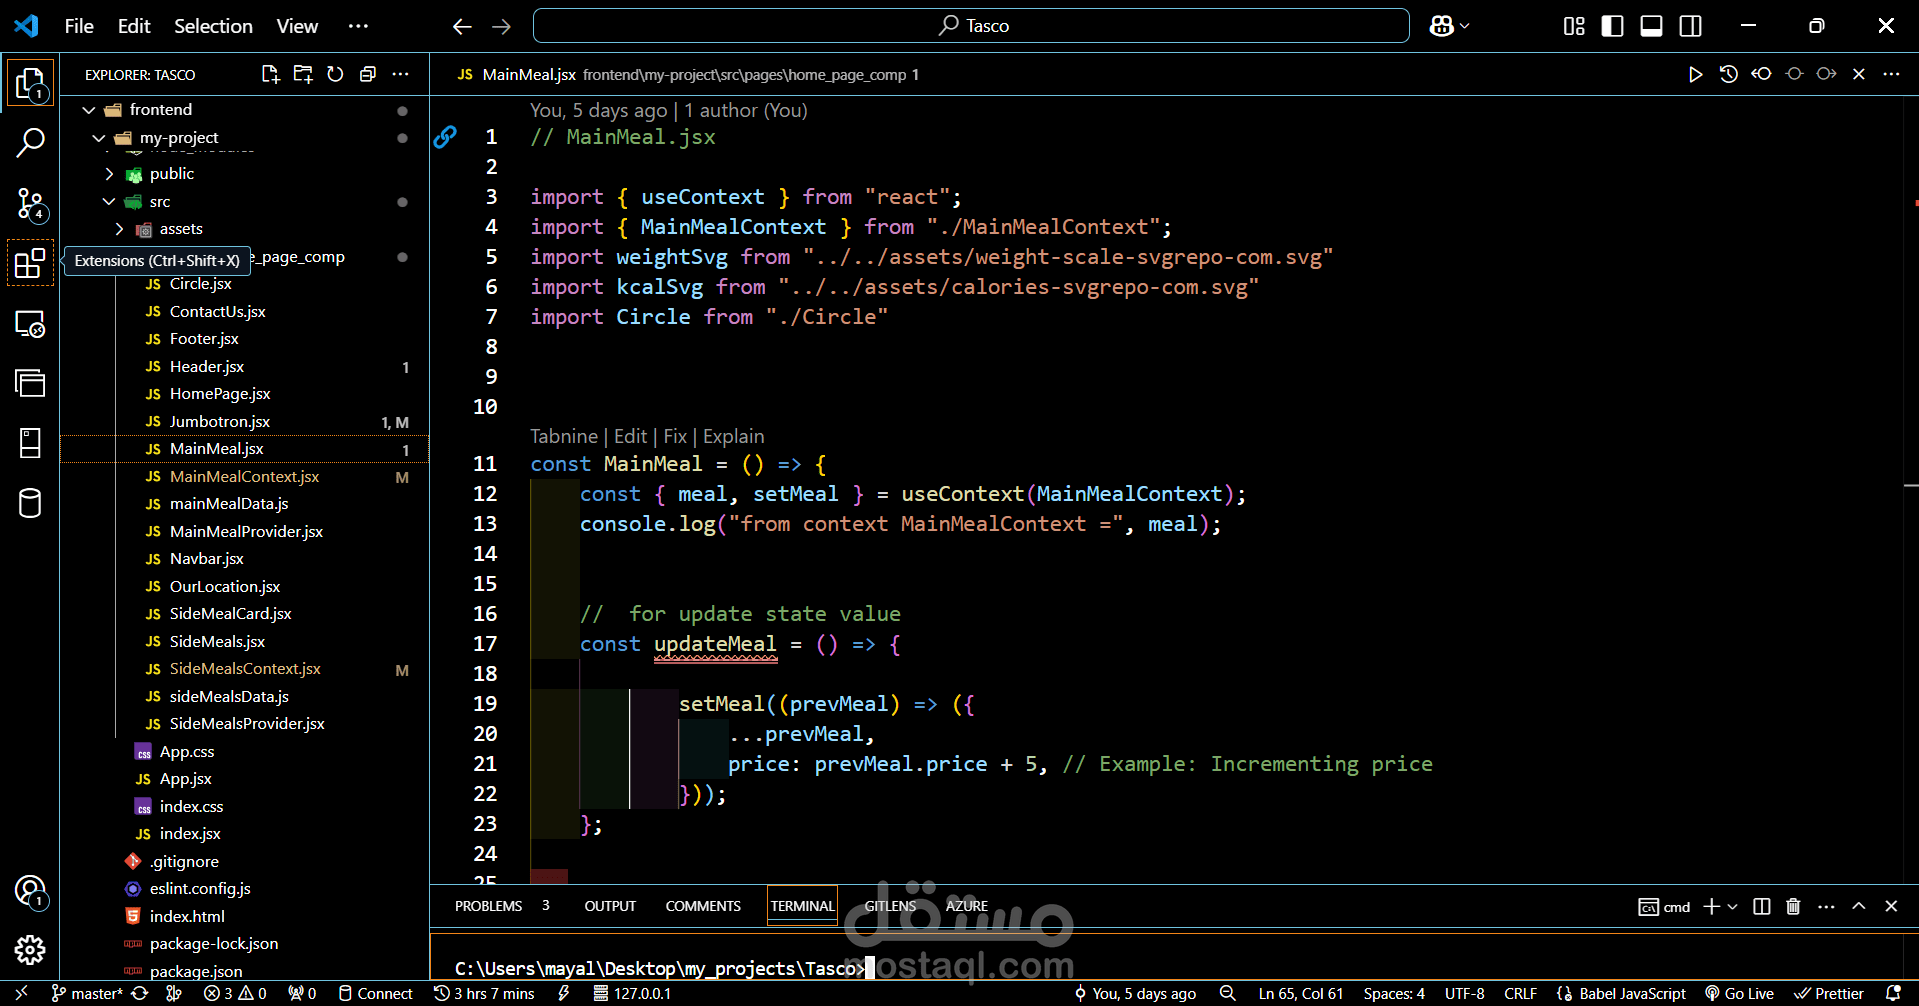
Task: Toggle the primary side bar visibility
Action: pyautogui.click(x=1612, y=26)
